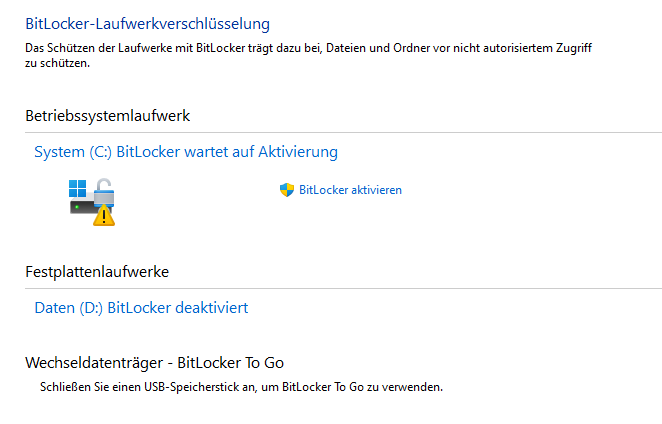Click the description starting Das Schützen der Laufwerke
662x424 pixels.
[308, 55]
